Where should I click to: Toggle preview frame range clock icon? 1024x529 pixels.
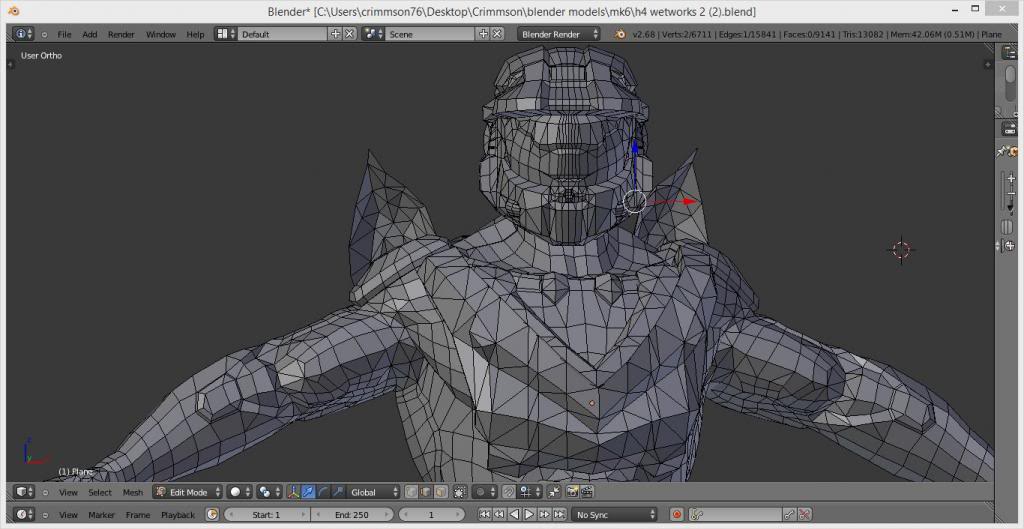[x=212, y=515]
